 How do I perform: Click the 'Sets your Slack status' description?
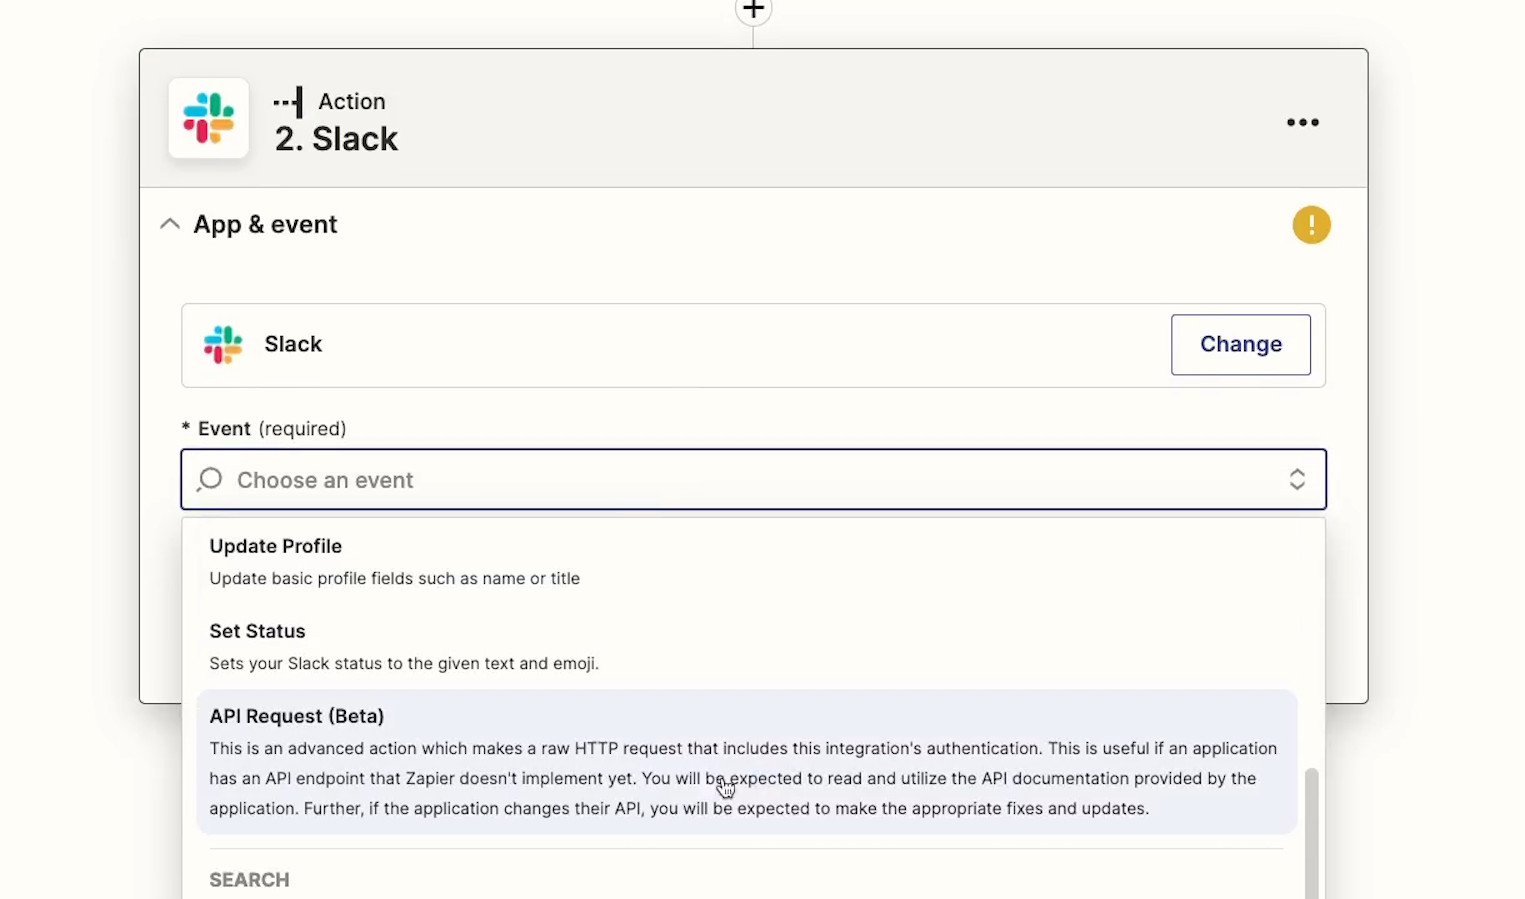point(404,664)
